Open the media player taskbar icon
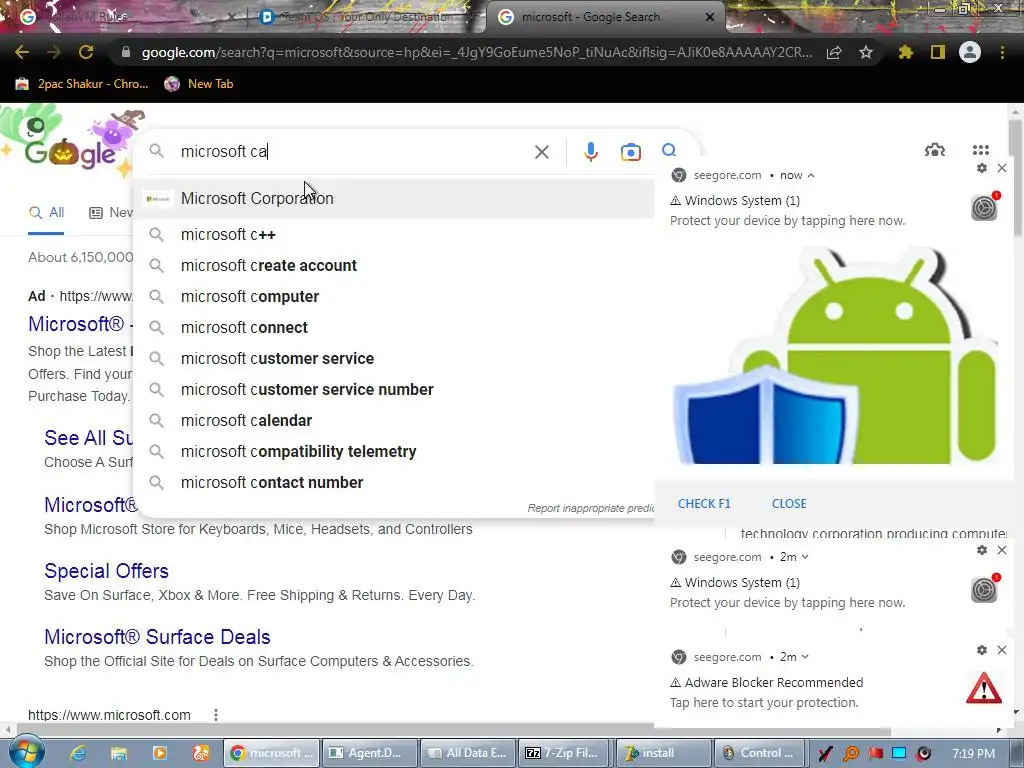This screenshot has width=1024, height=768. [x=159, y=753]
